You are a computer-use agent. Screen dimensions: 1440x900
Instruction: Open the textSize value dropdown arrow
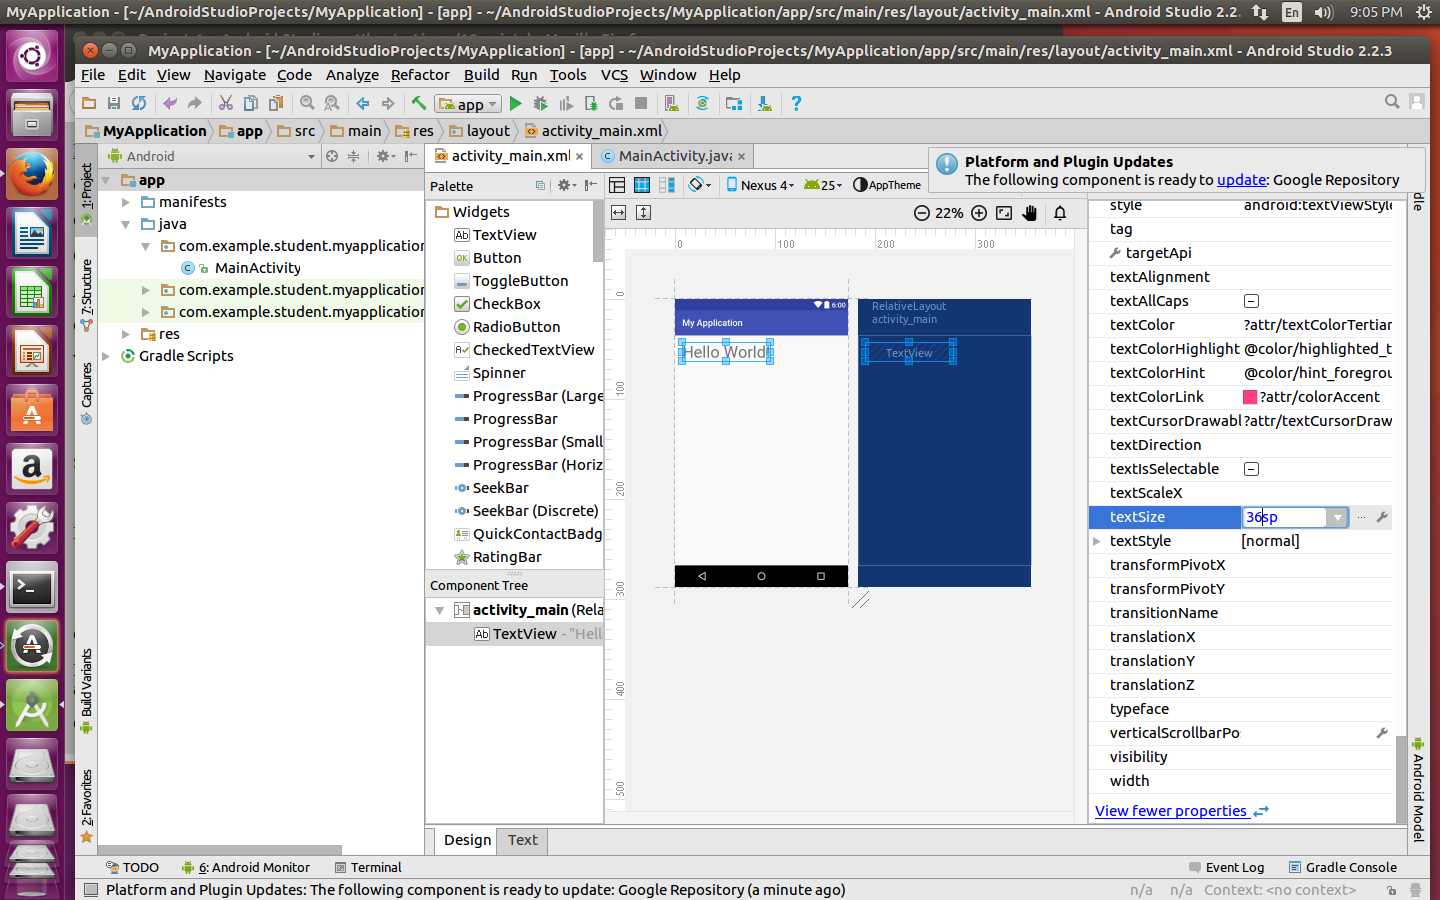pos(1337,517)
